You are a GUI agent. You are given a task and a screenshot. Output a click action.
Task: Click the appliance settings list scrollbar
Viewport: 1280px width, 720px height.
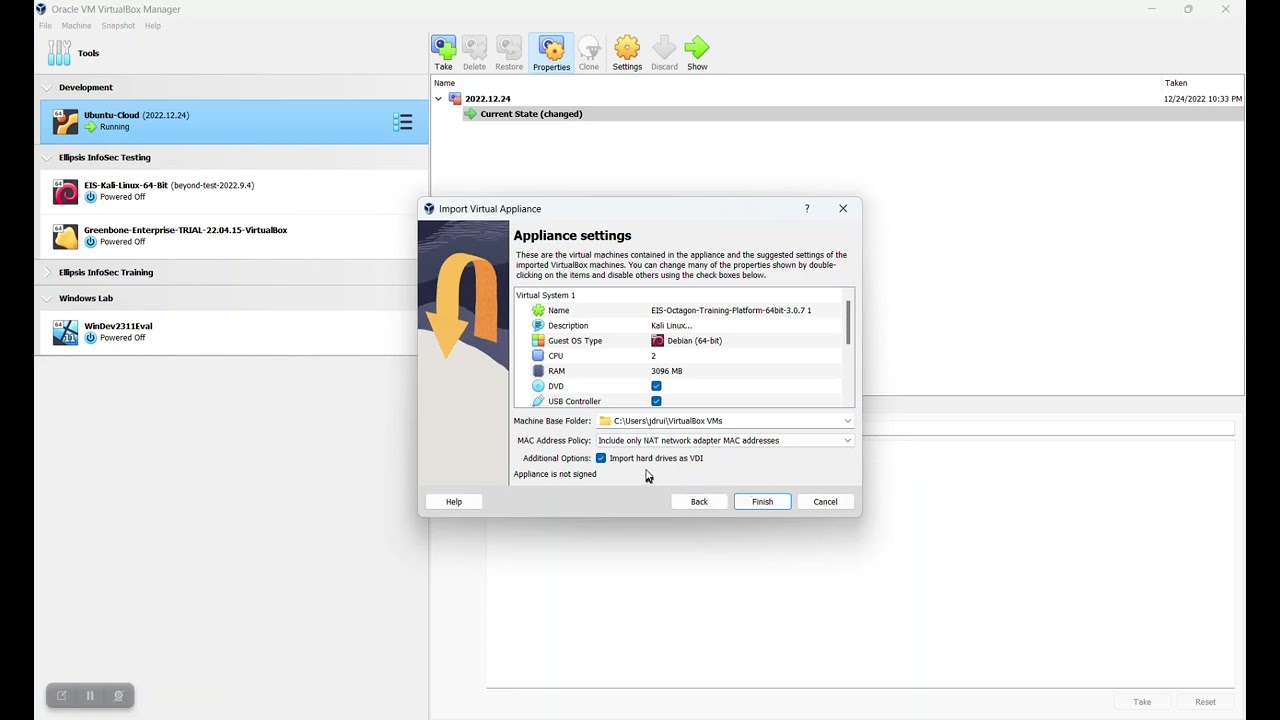coord(849,323)
